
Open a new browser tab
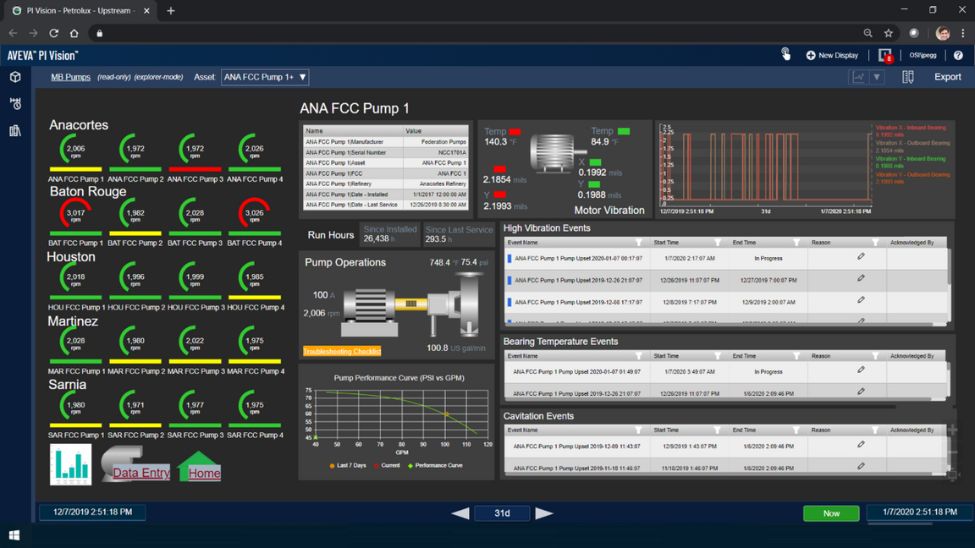170,11
